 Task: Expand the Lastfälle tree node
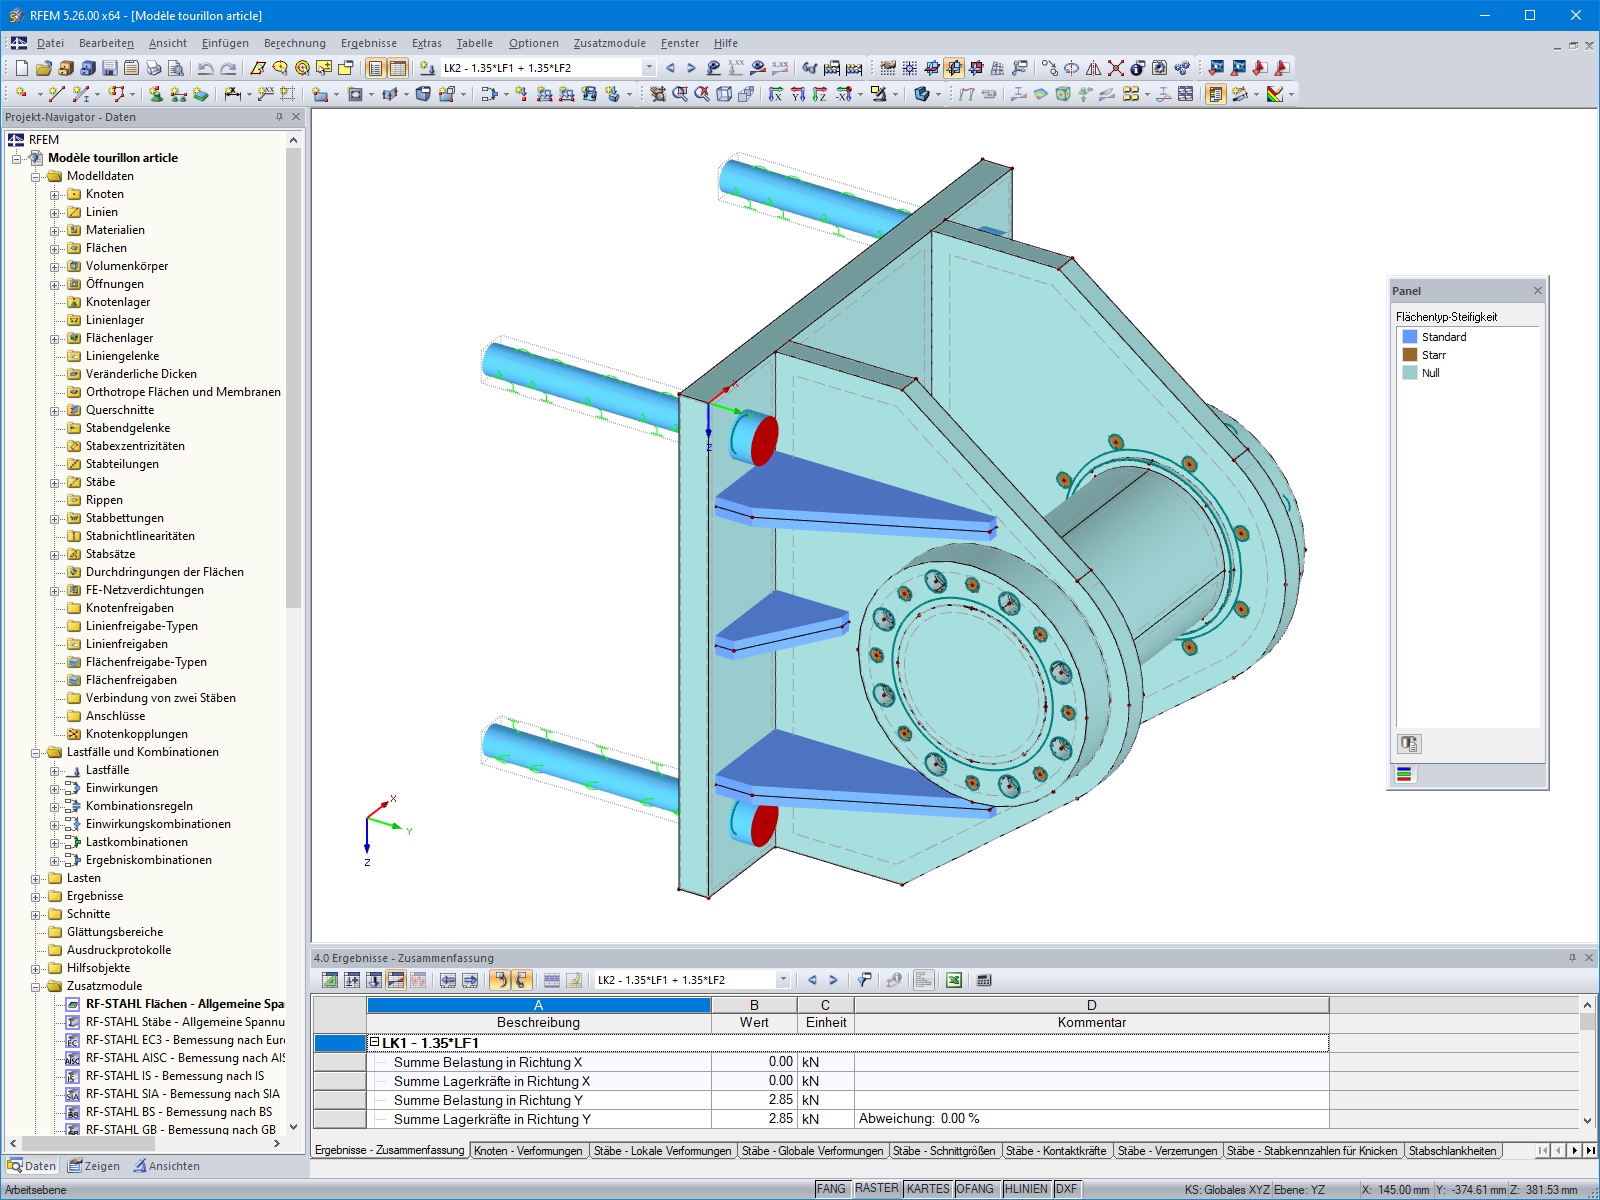(54, 770)
